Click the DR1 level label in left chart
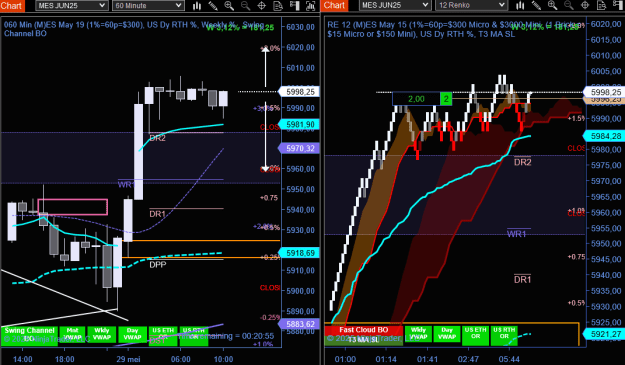 [157, 214]
